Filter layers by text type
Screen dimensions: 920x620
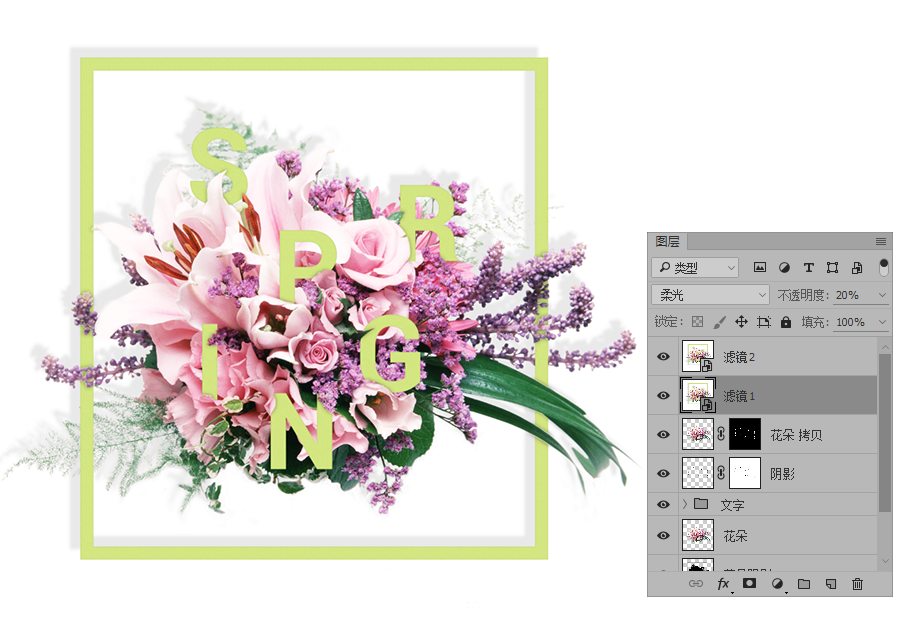click(808, 268)
